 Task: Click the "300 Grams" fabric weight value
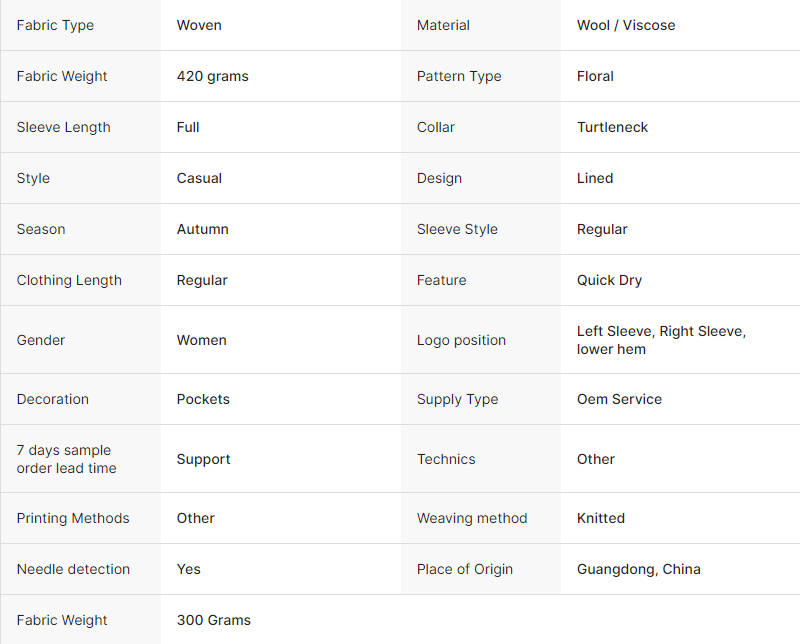(213, 620)
